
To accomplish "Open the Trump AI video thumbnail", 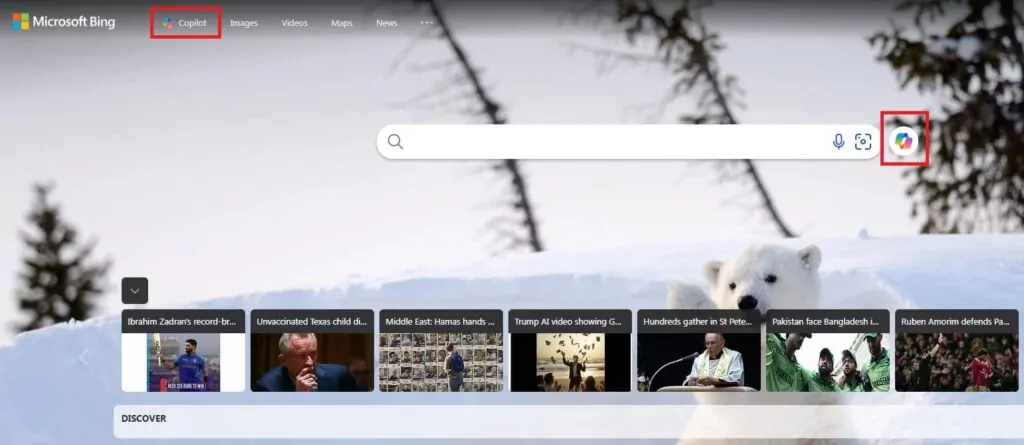I will click(570, 363).
